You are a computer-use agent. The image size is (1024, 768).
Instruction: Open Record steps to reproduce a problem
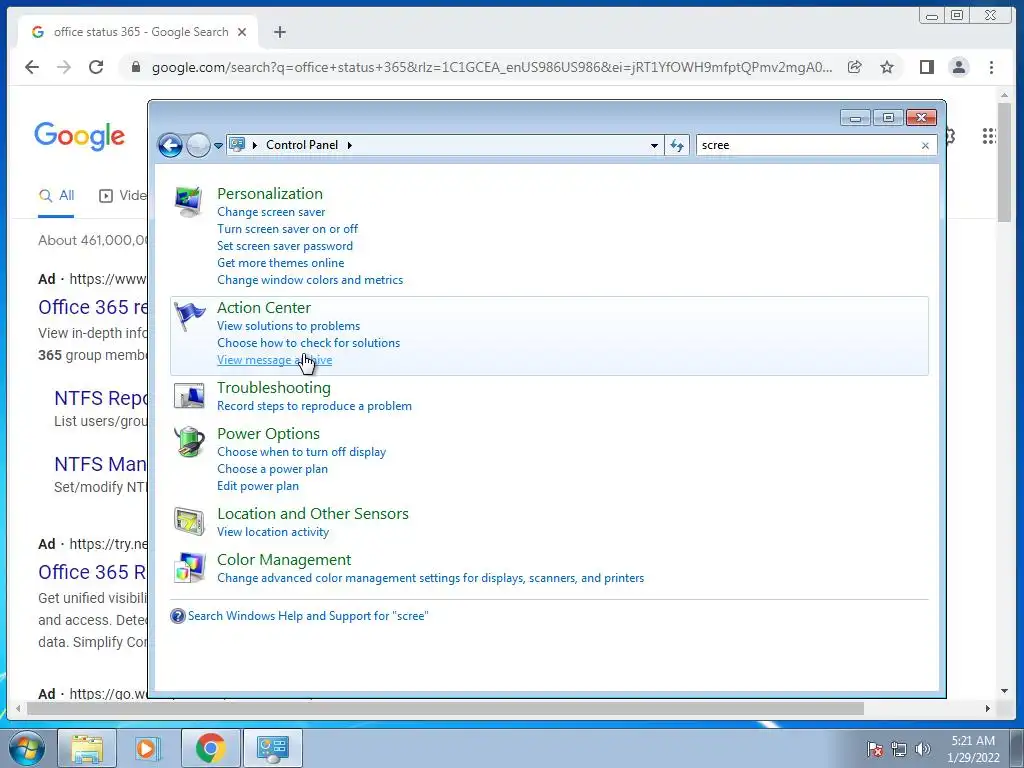click(x=314, y=406)
